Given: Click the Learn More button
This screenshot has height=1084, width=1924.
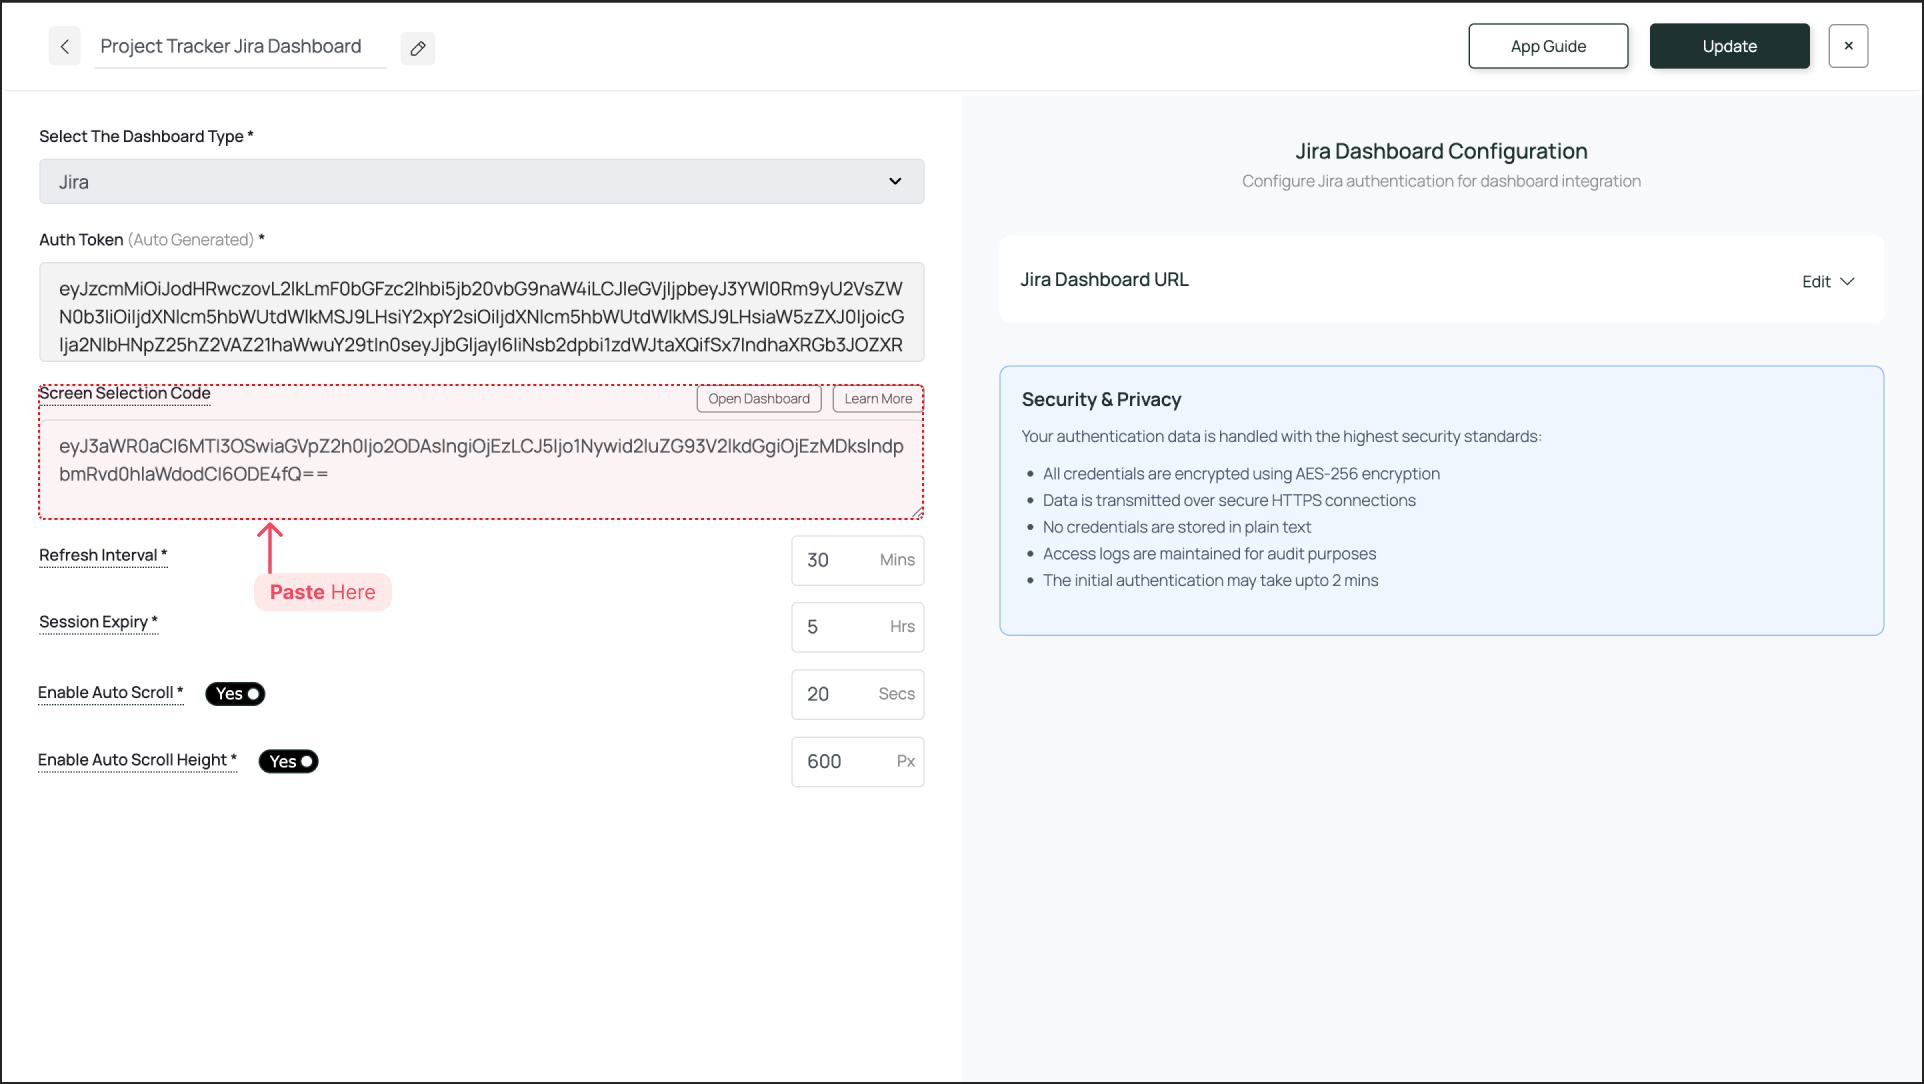Looking at the screenshot, I should [x=878, y=399].
